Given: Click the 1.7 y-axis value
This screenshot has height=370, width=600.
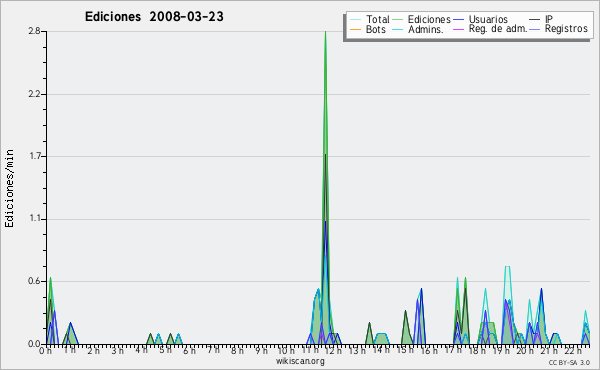Looking at the screenshot, I should click(34, 156).
